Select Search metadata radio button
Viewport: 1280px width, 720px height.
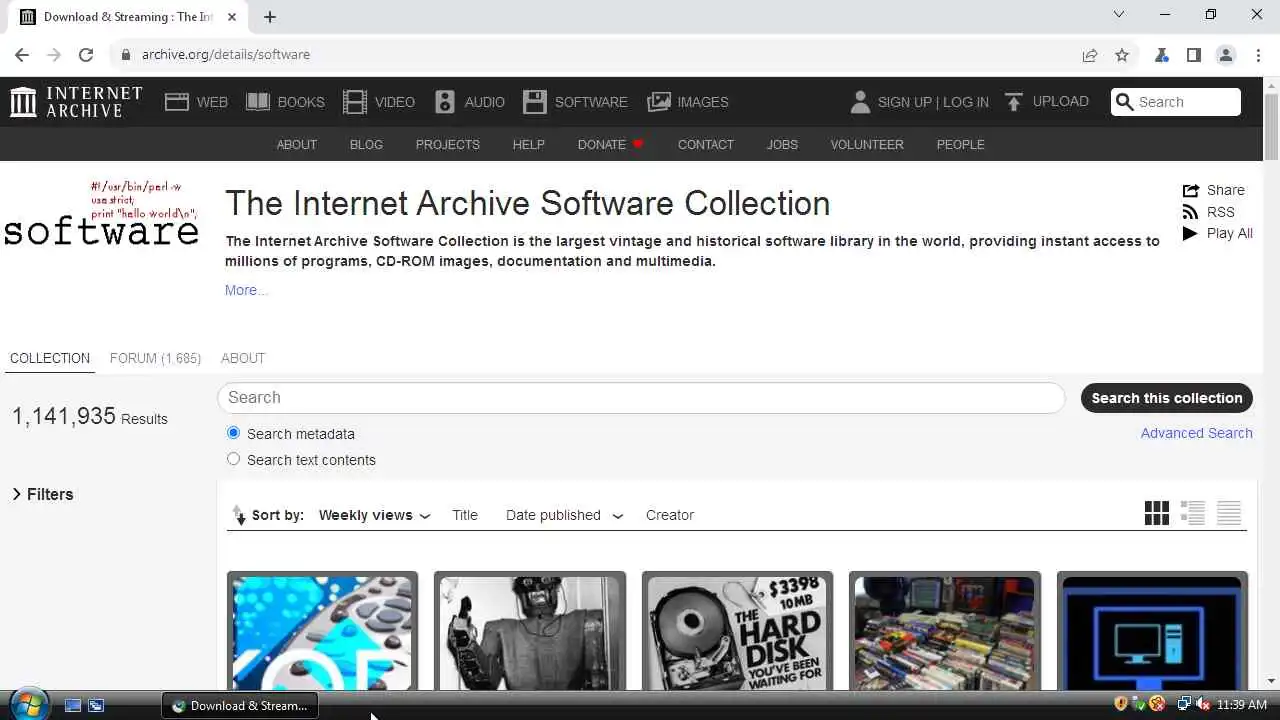click(233, 433)
